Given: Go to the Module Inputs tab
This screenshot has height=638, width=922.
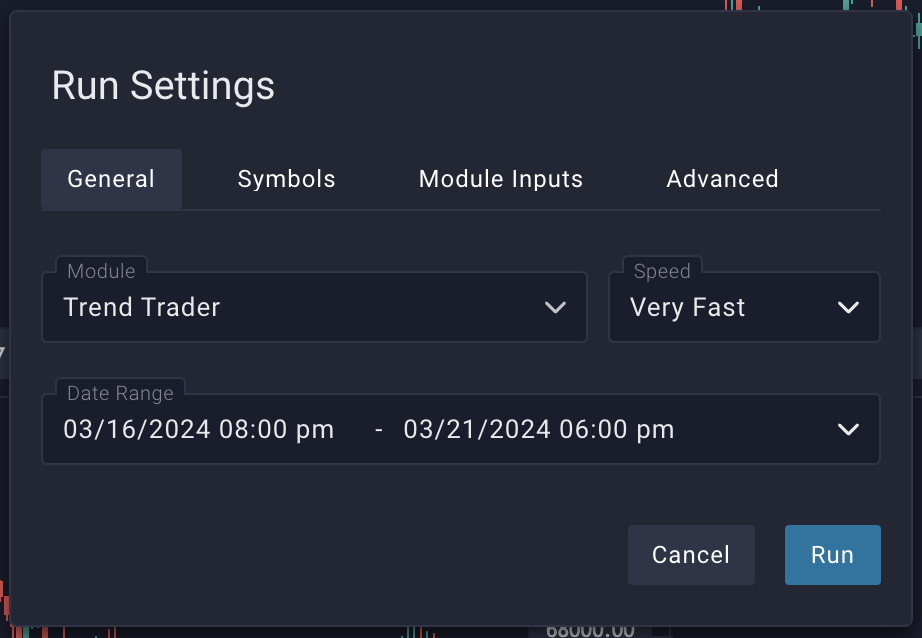Looking at the screenshot, I should (500, 180).
